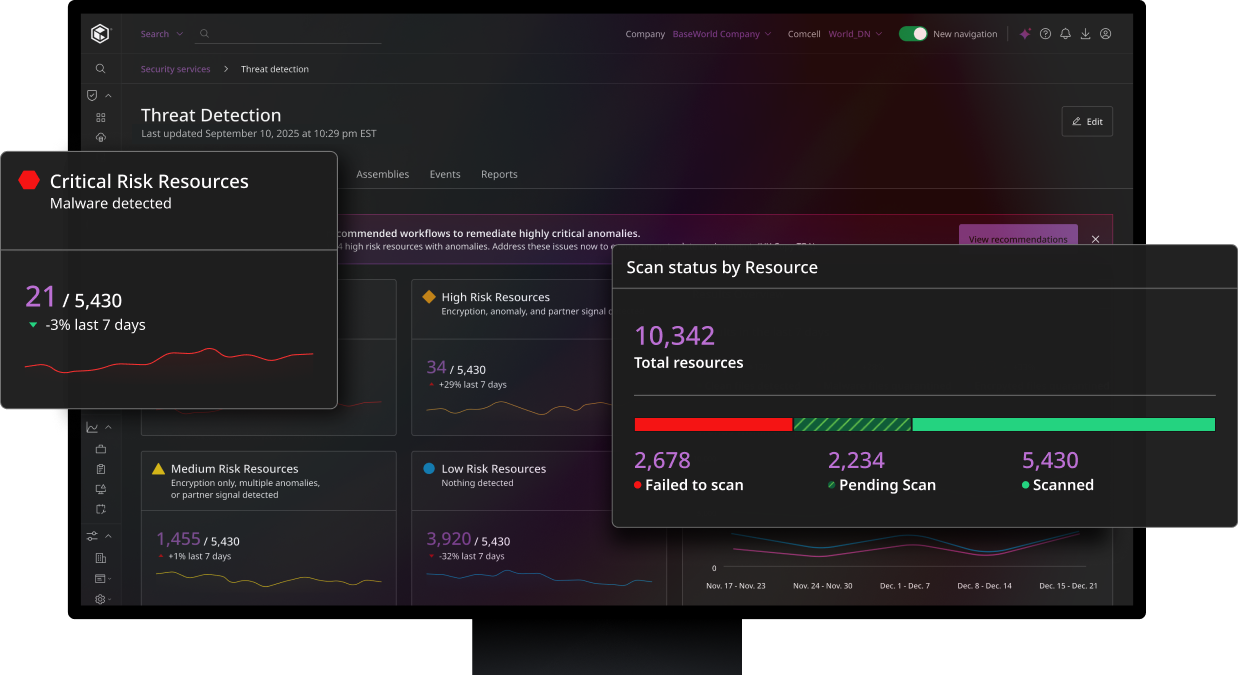Click the AI sparkle assistant icon
The image size is (1238, 675).
(x=1025, y=34)
